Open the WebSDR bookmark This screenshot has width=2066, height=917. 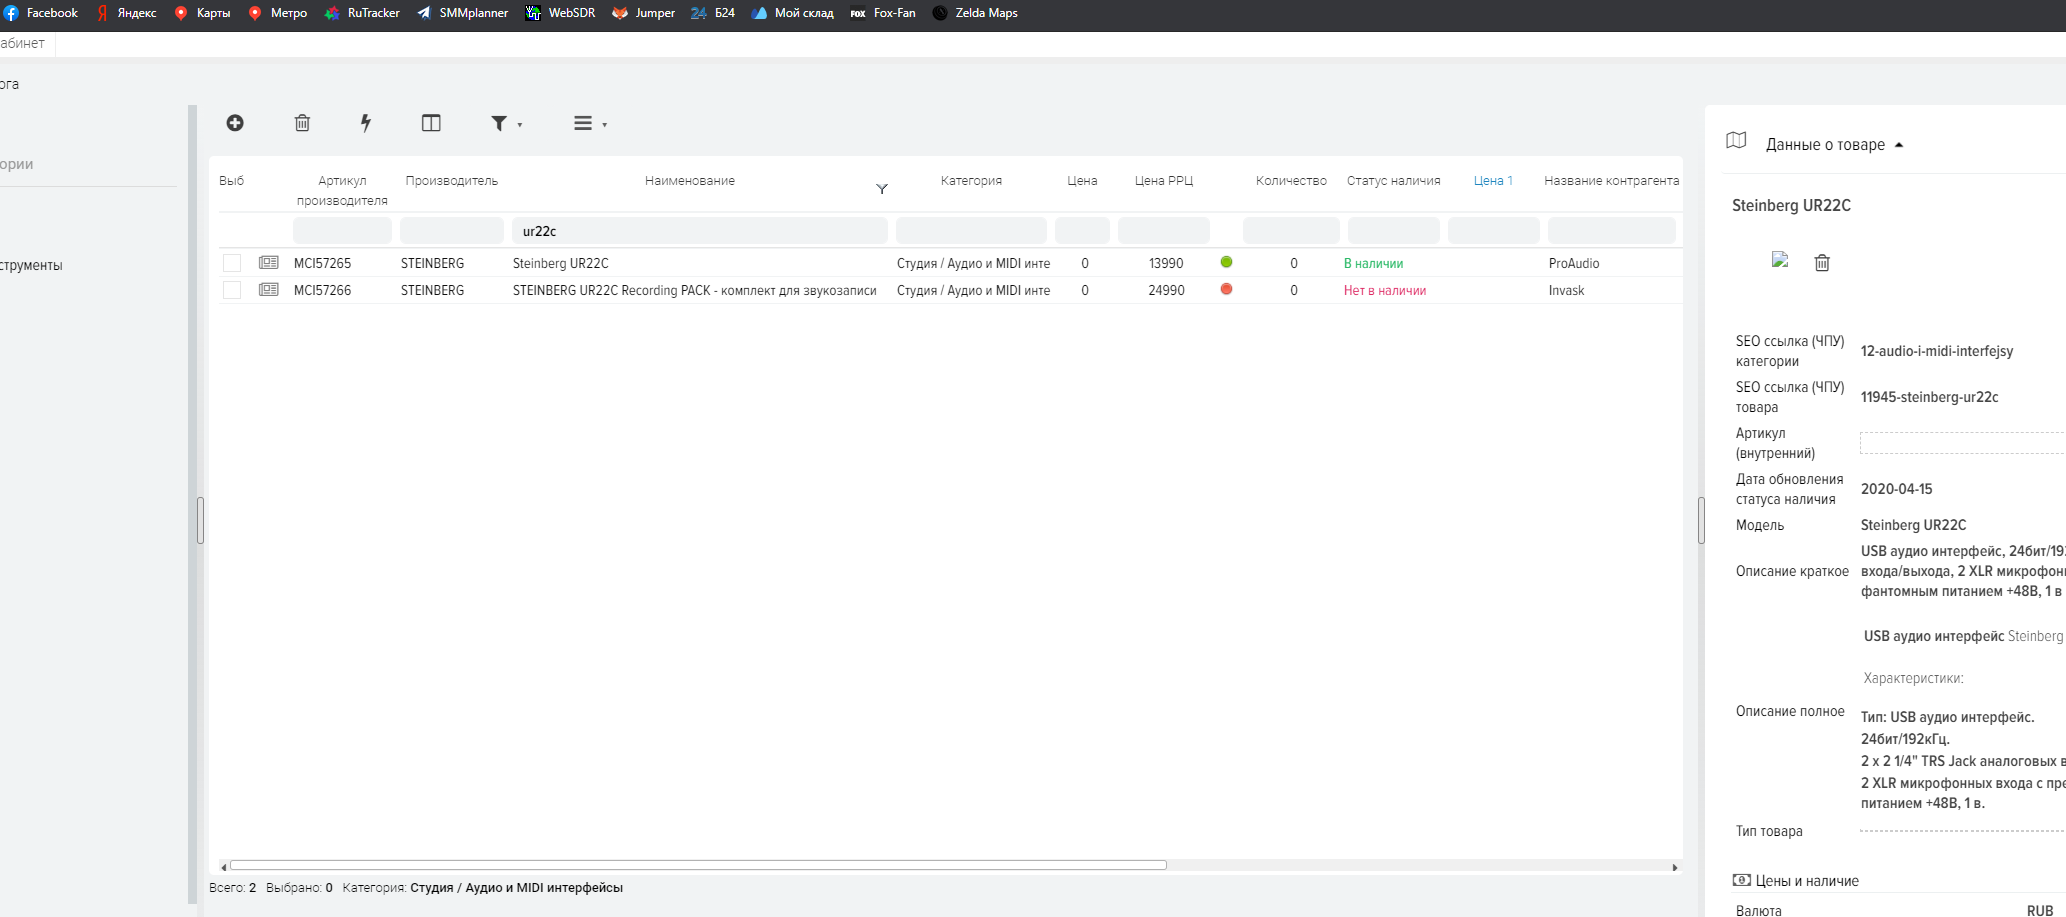(560, 13)
